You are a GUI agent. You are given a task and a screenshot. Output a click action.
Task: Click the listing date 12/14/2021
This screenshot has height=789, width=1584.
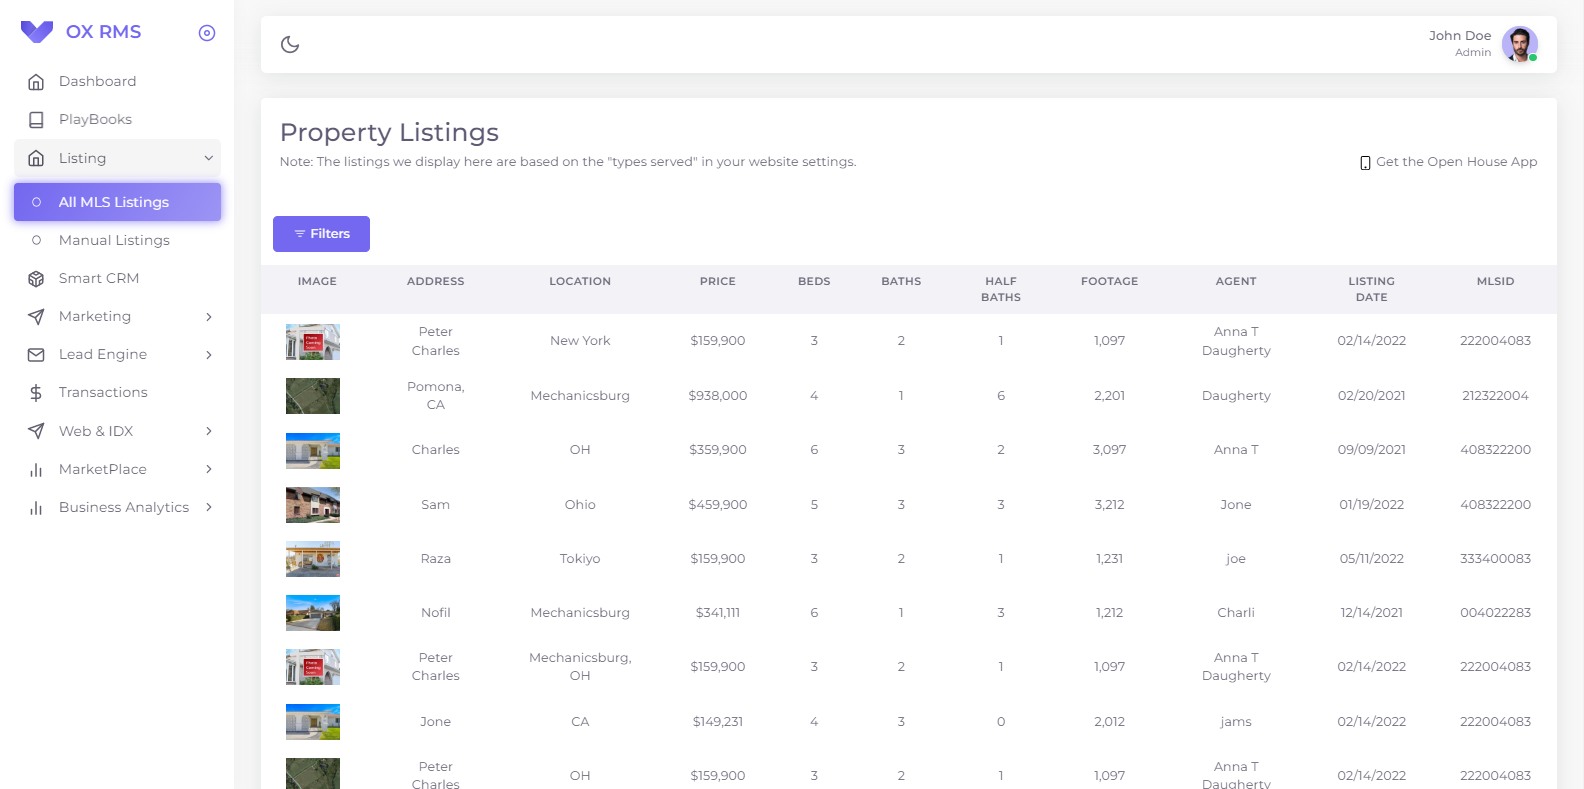1371,613
